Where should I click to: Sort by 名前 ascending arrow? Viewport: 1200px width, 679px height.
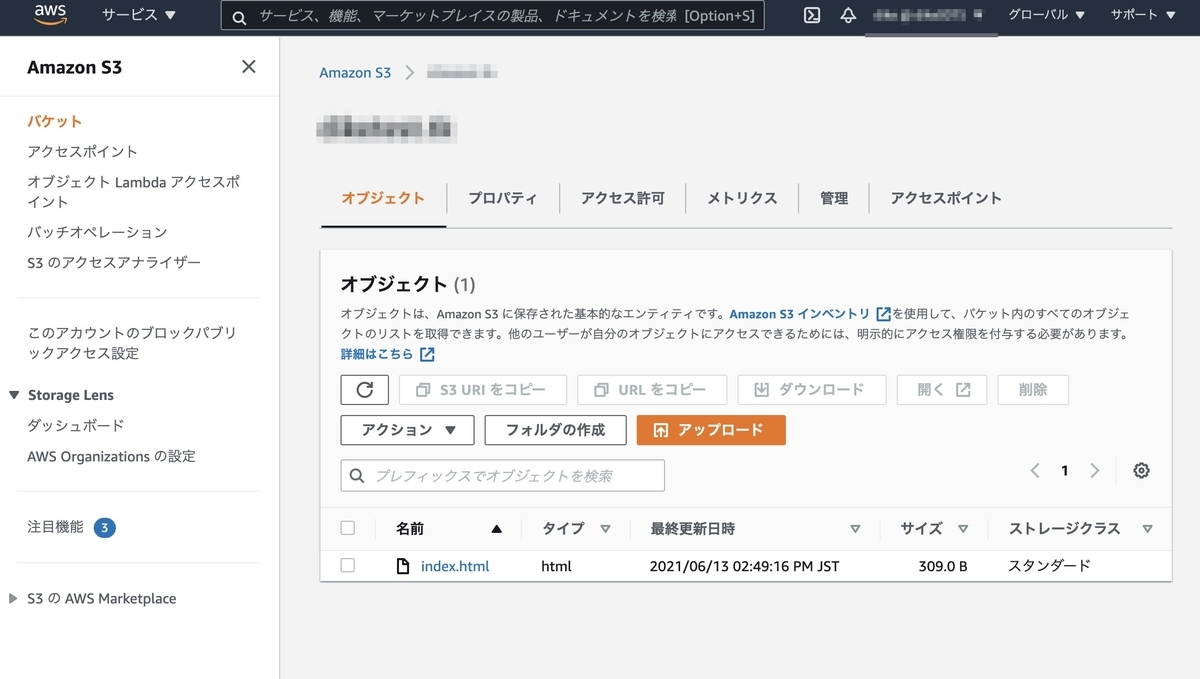click(497, 529)
